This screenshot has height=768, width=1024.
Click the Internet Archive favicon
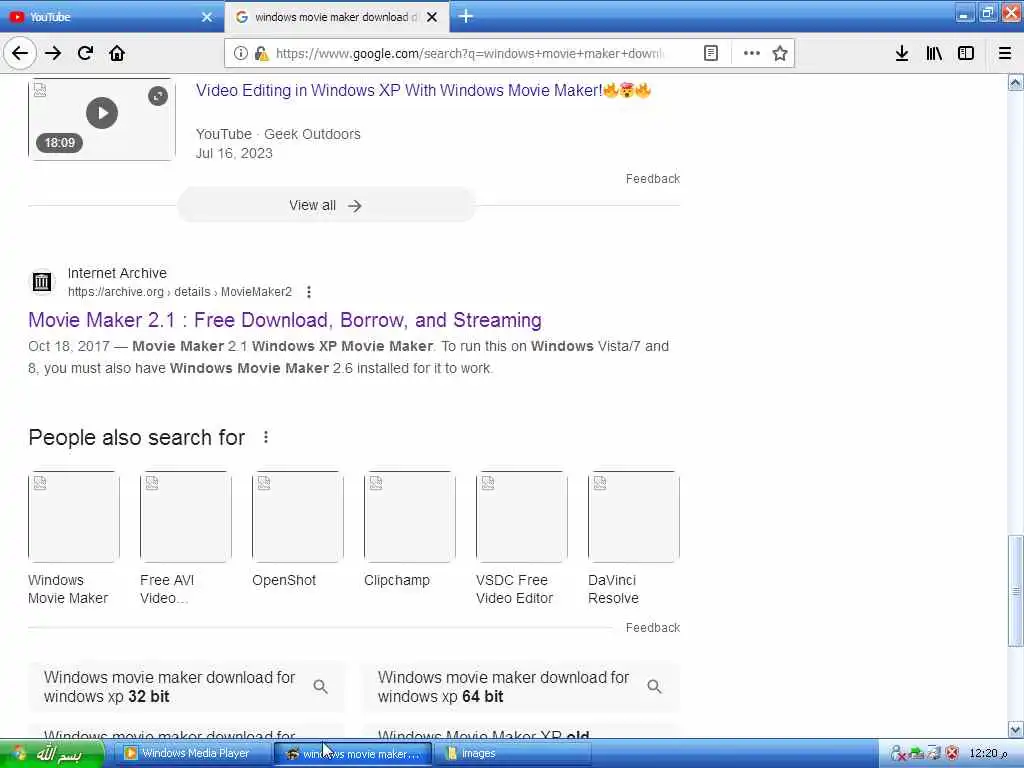point(42,282)
